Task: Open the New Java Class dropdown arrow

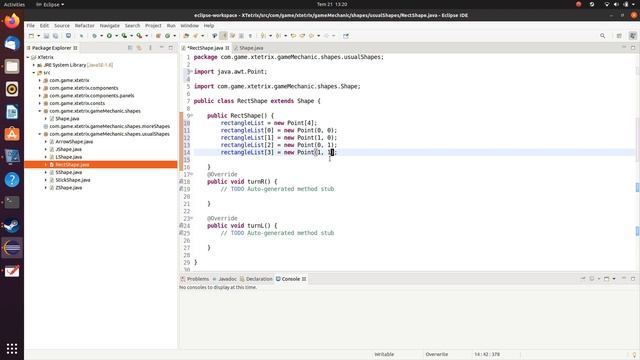Action: [174, 36]
